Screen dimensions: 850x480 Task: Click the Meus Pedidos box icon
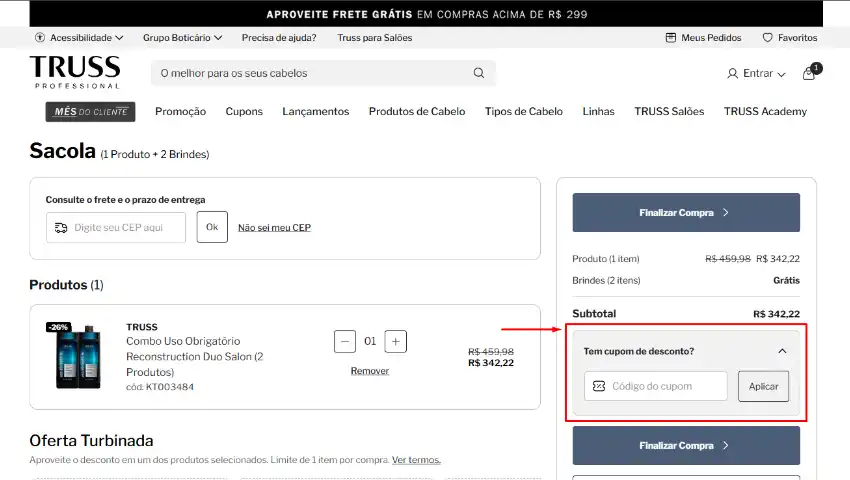671,37
